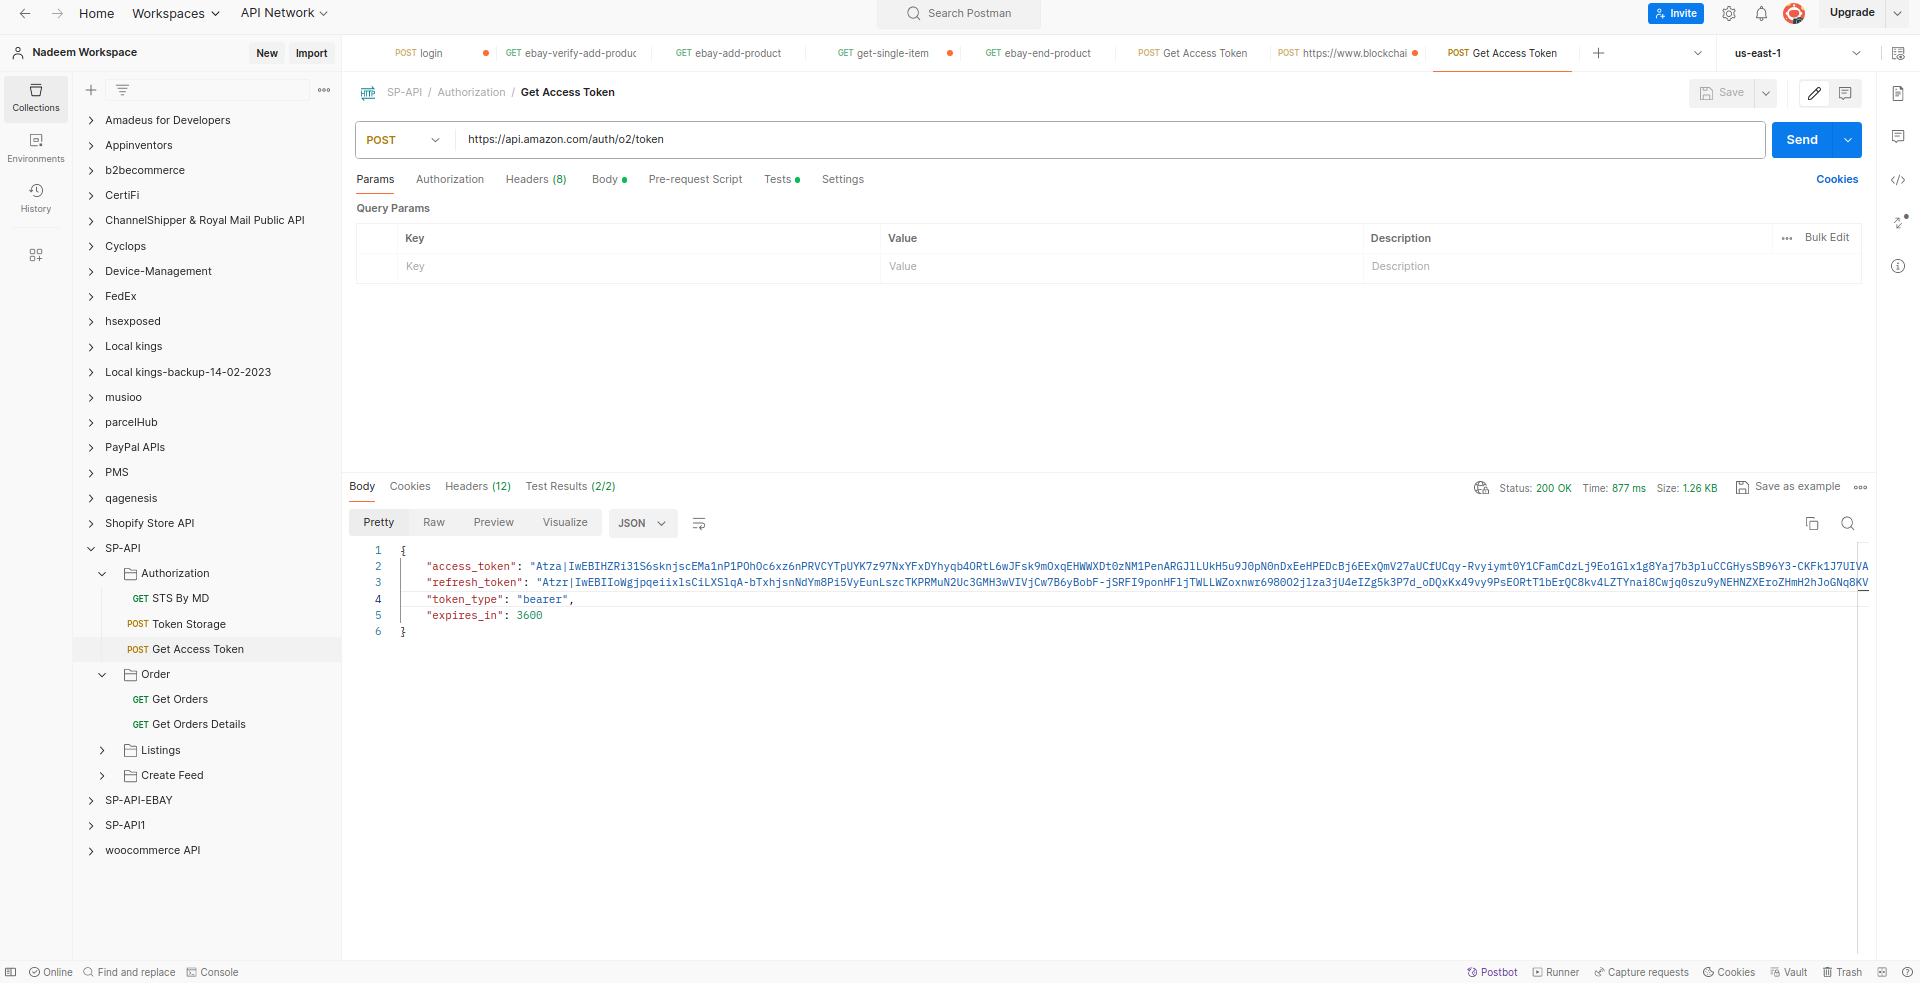Copy the response body with copy icon
This screenshot has height=983, width=1920.
(x=1811, y=523)
